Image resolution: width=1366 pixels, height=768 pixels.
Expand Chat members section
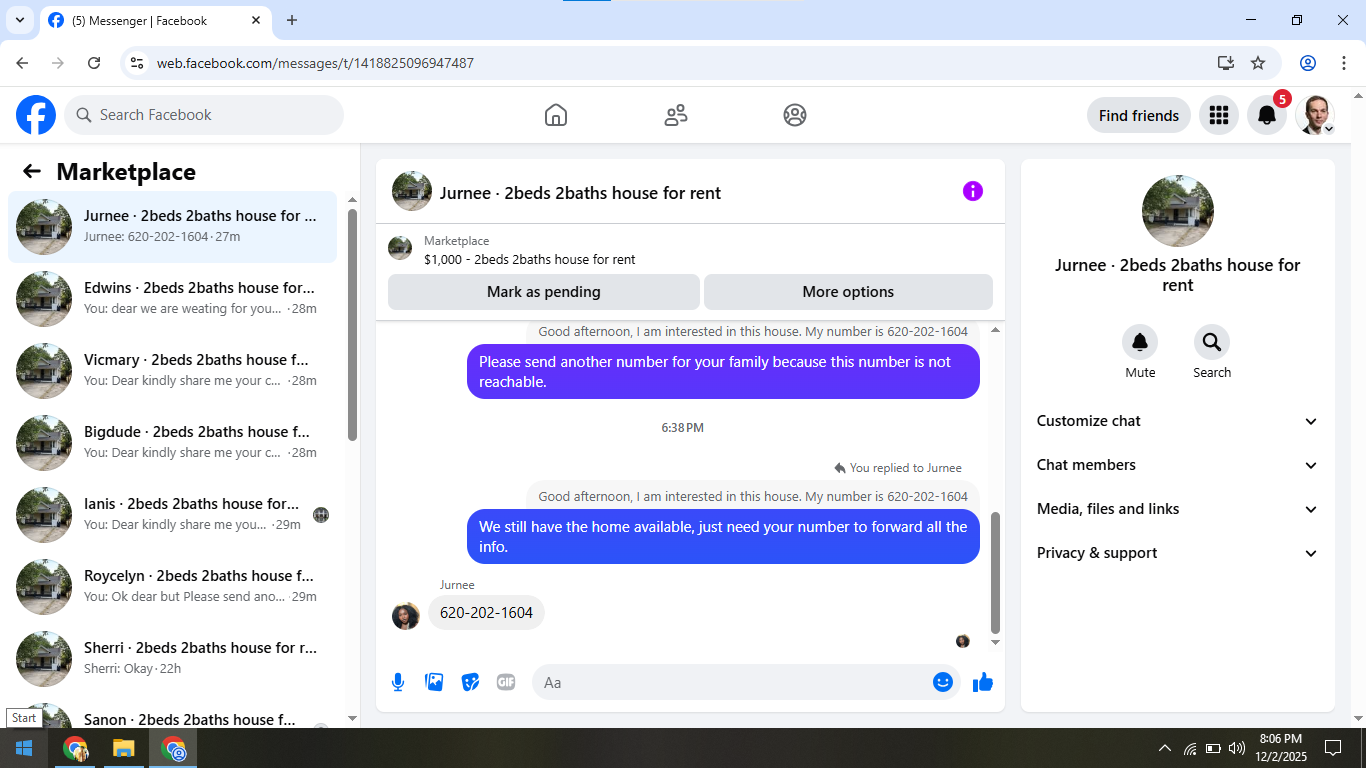[x=1178, y=465]
